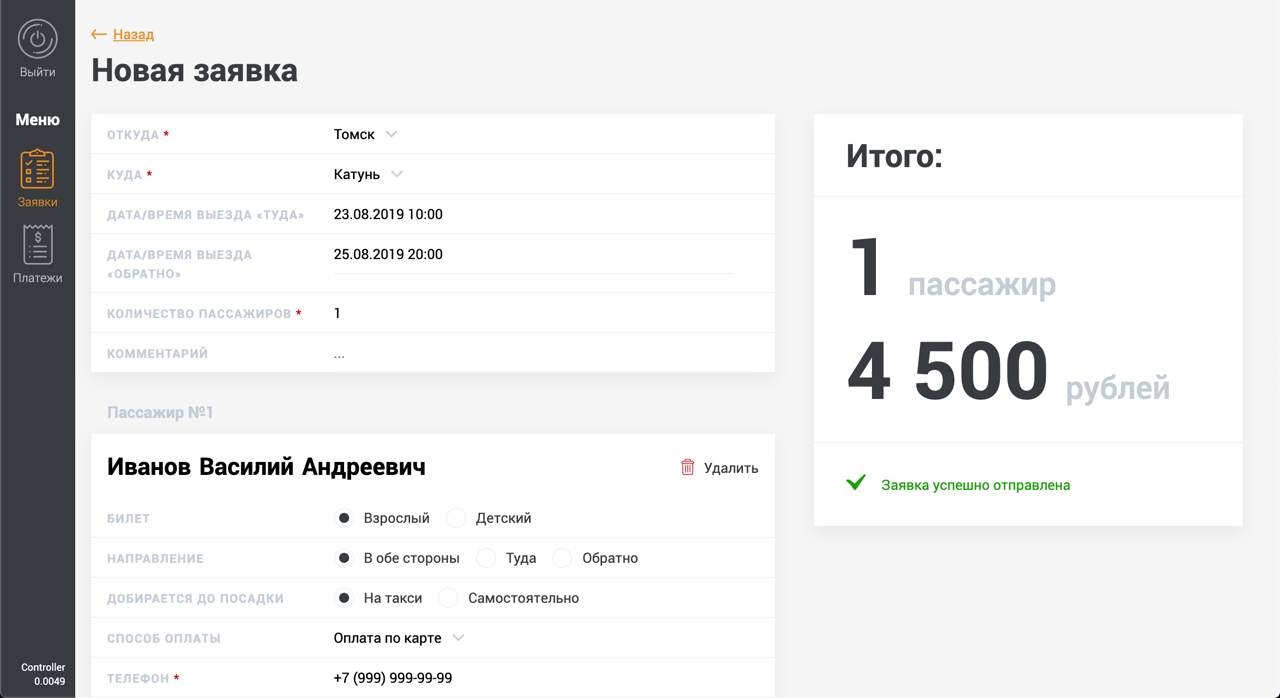Expand the Томск departure dropdown
Image resolution: width=1280 pixels, height=698 pixels.
pyautogui.click(x=365, y=134)
